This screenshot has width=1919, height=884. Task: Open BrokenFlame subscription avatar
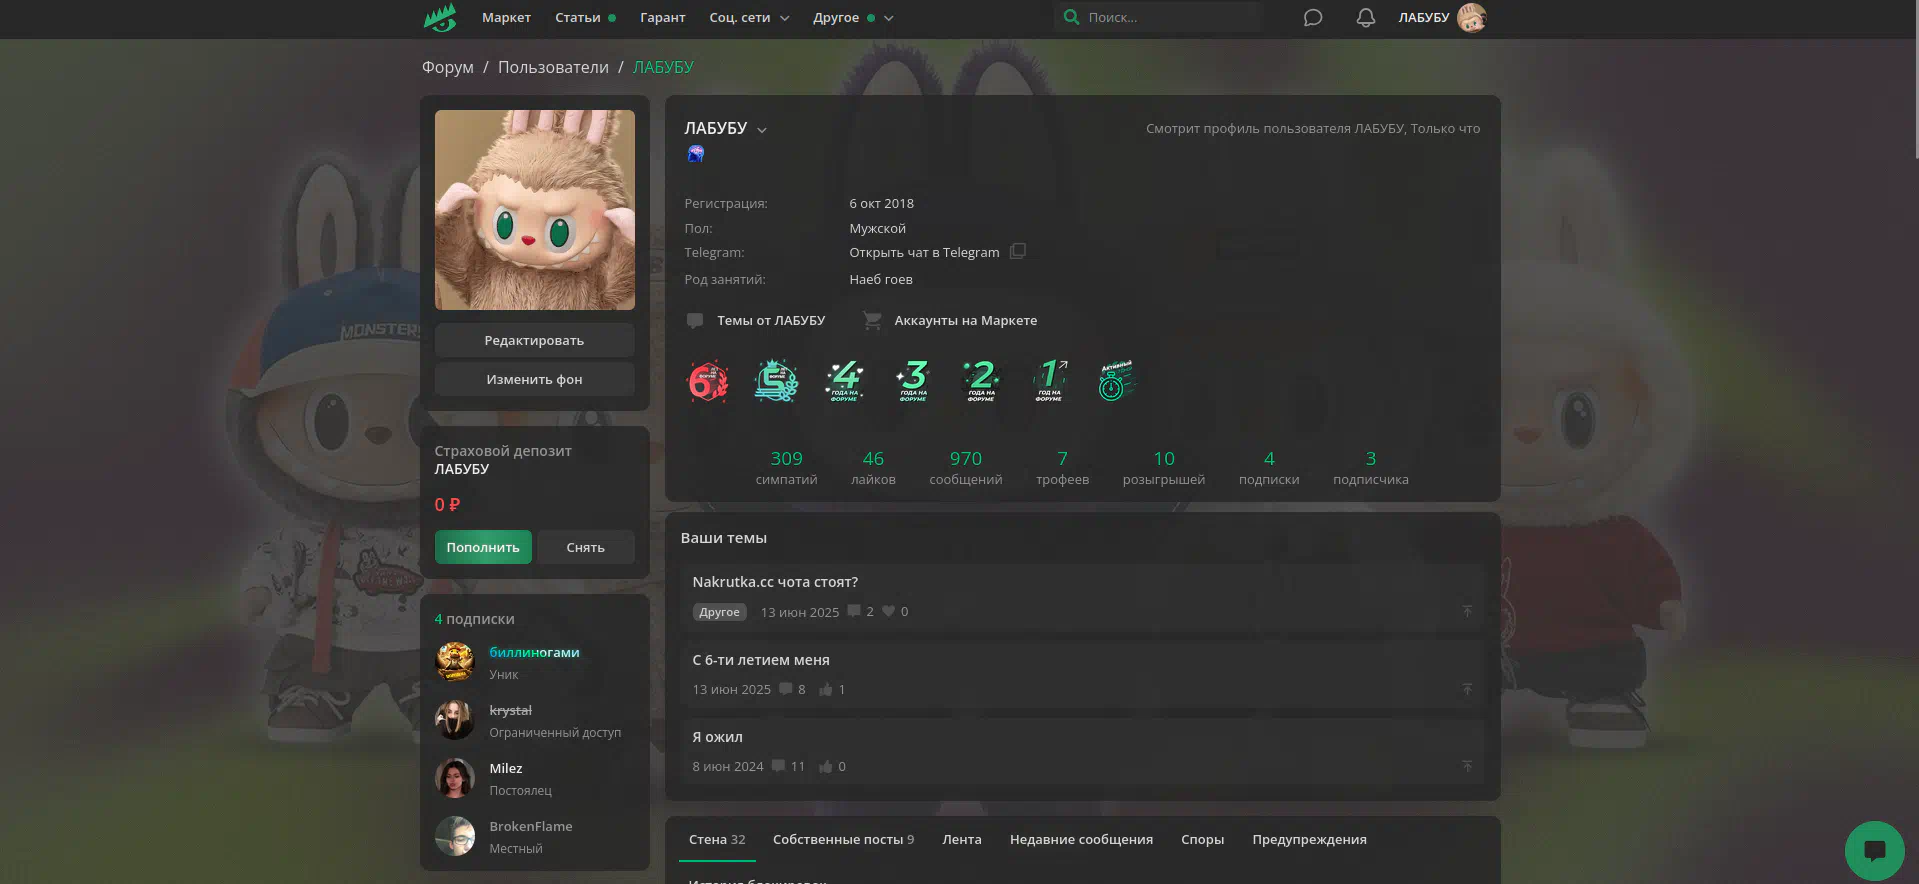click(x=454, y=836)
